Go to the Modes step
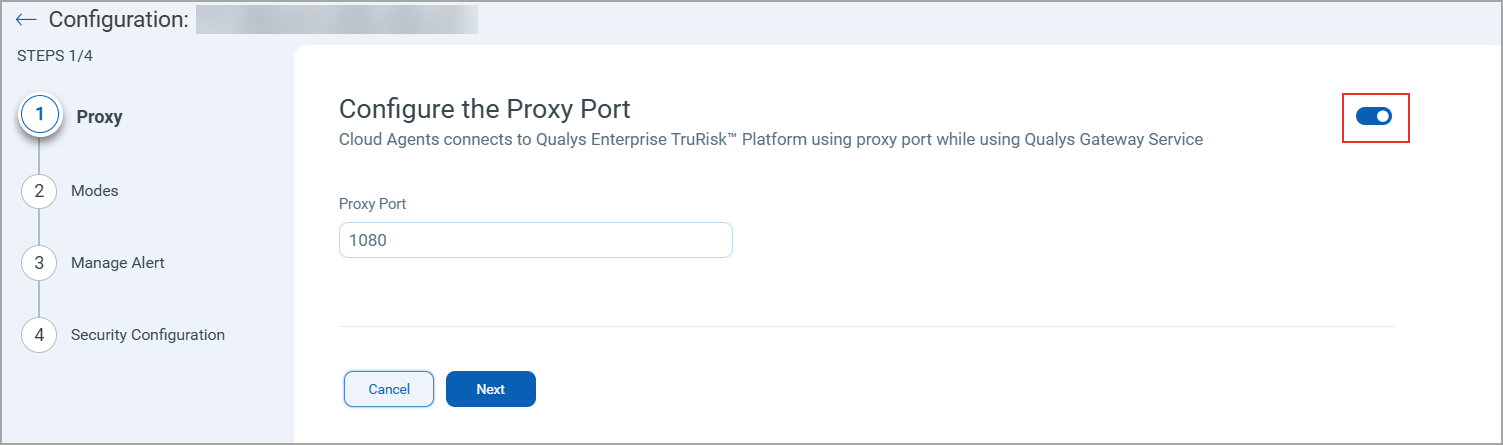The width and height of the screenshot is (1503, 445). coord(95,191)
